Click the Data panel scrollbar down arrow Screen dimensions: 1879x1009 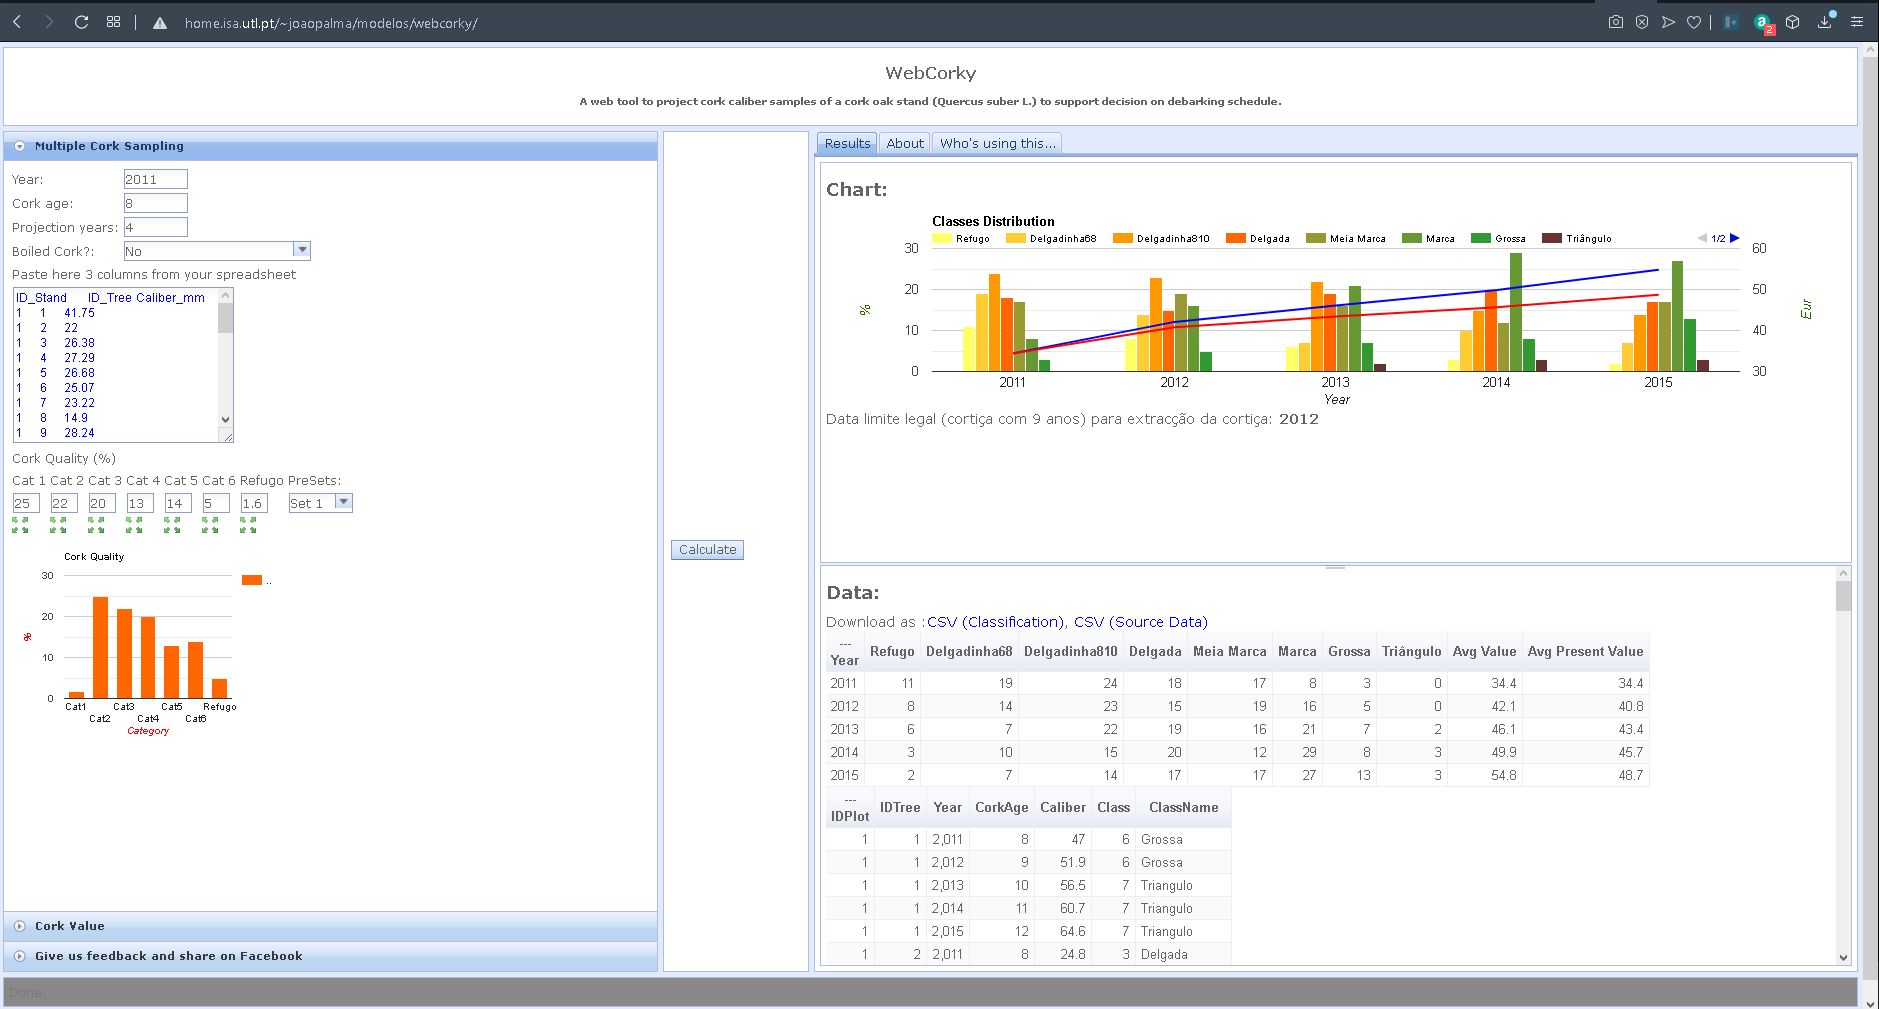pyautogui.click(x=1844, y=957)
